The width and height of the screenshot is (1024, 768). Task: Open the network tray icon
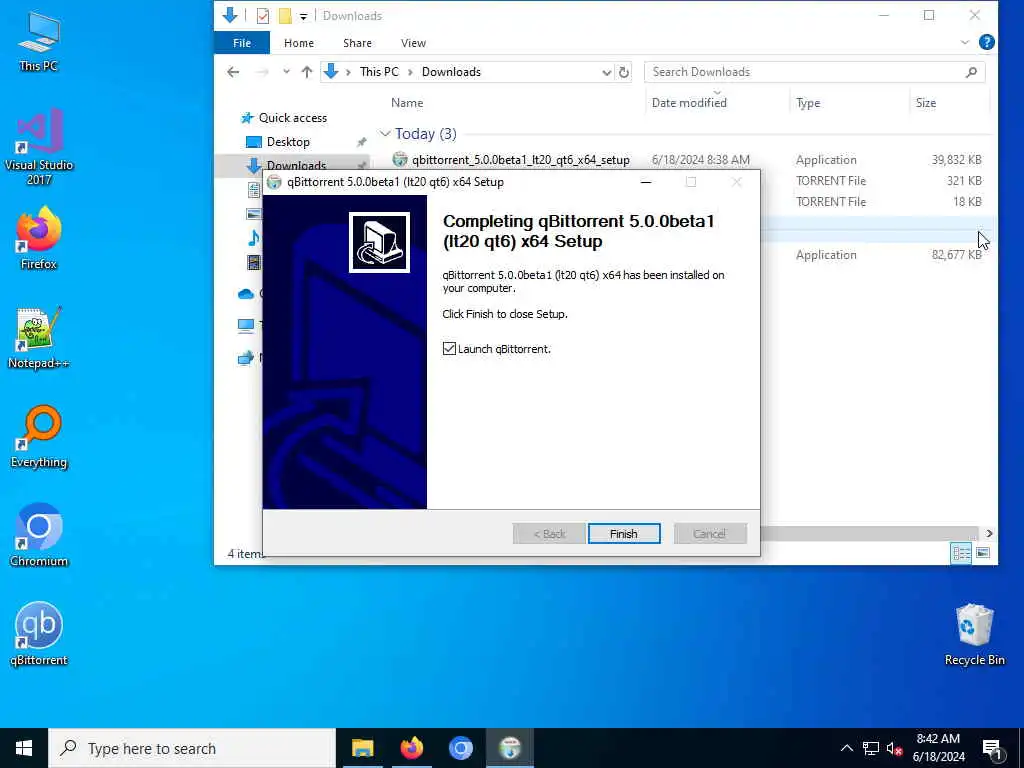(871, 748)
